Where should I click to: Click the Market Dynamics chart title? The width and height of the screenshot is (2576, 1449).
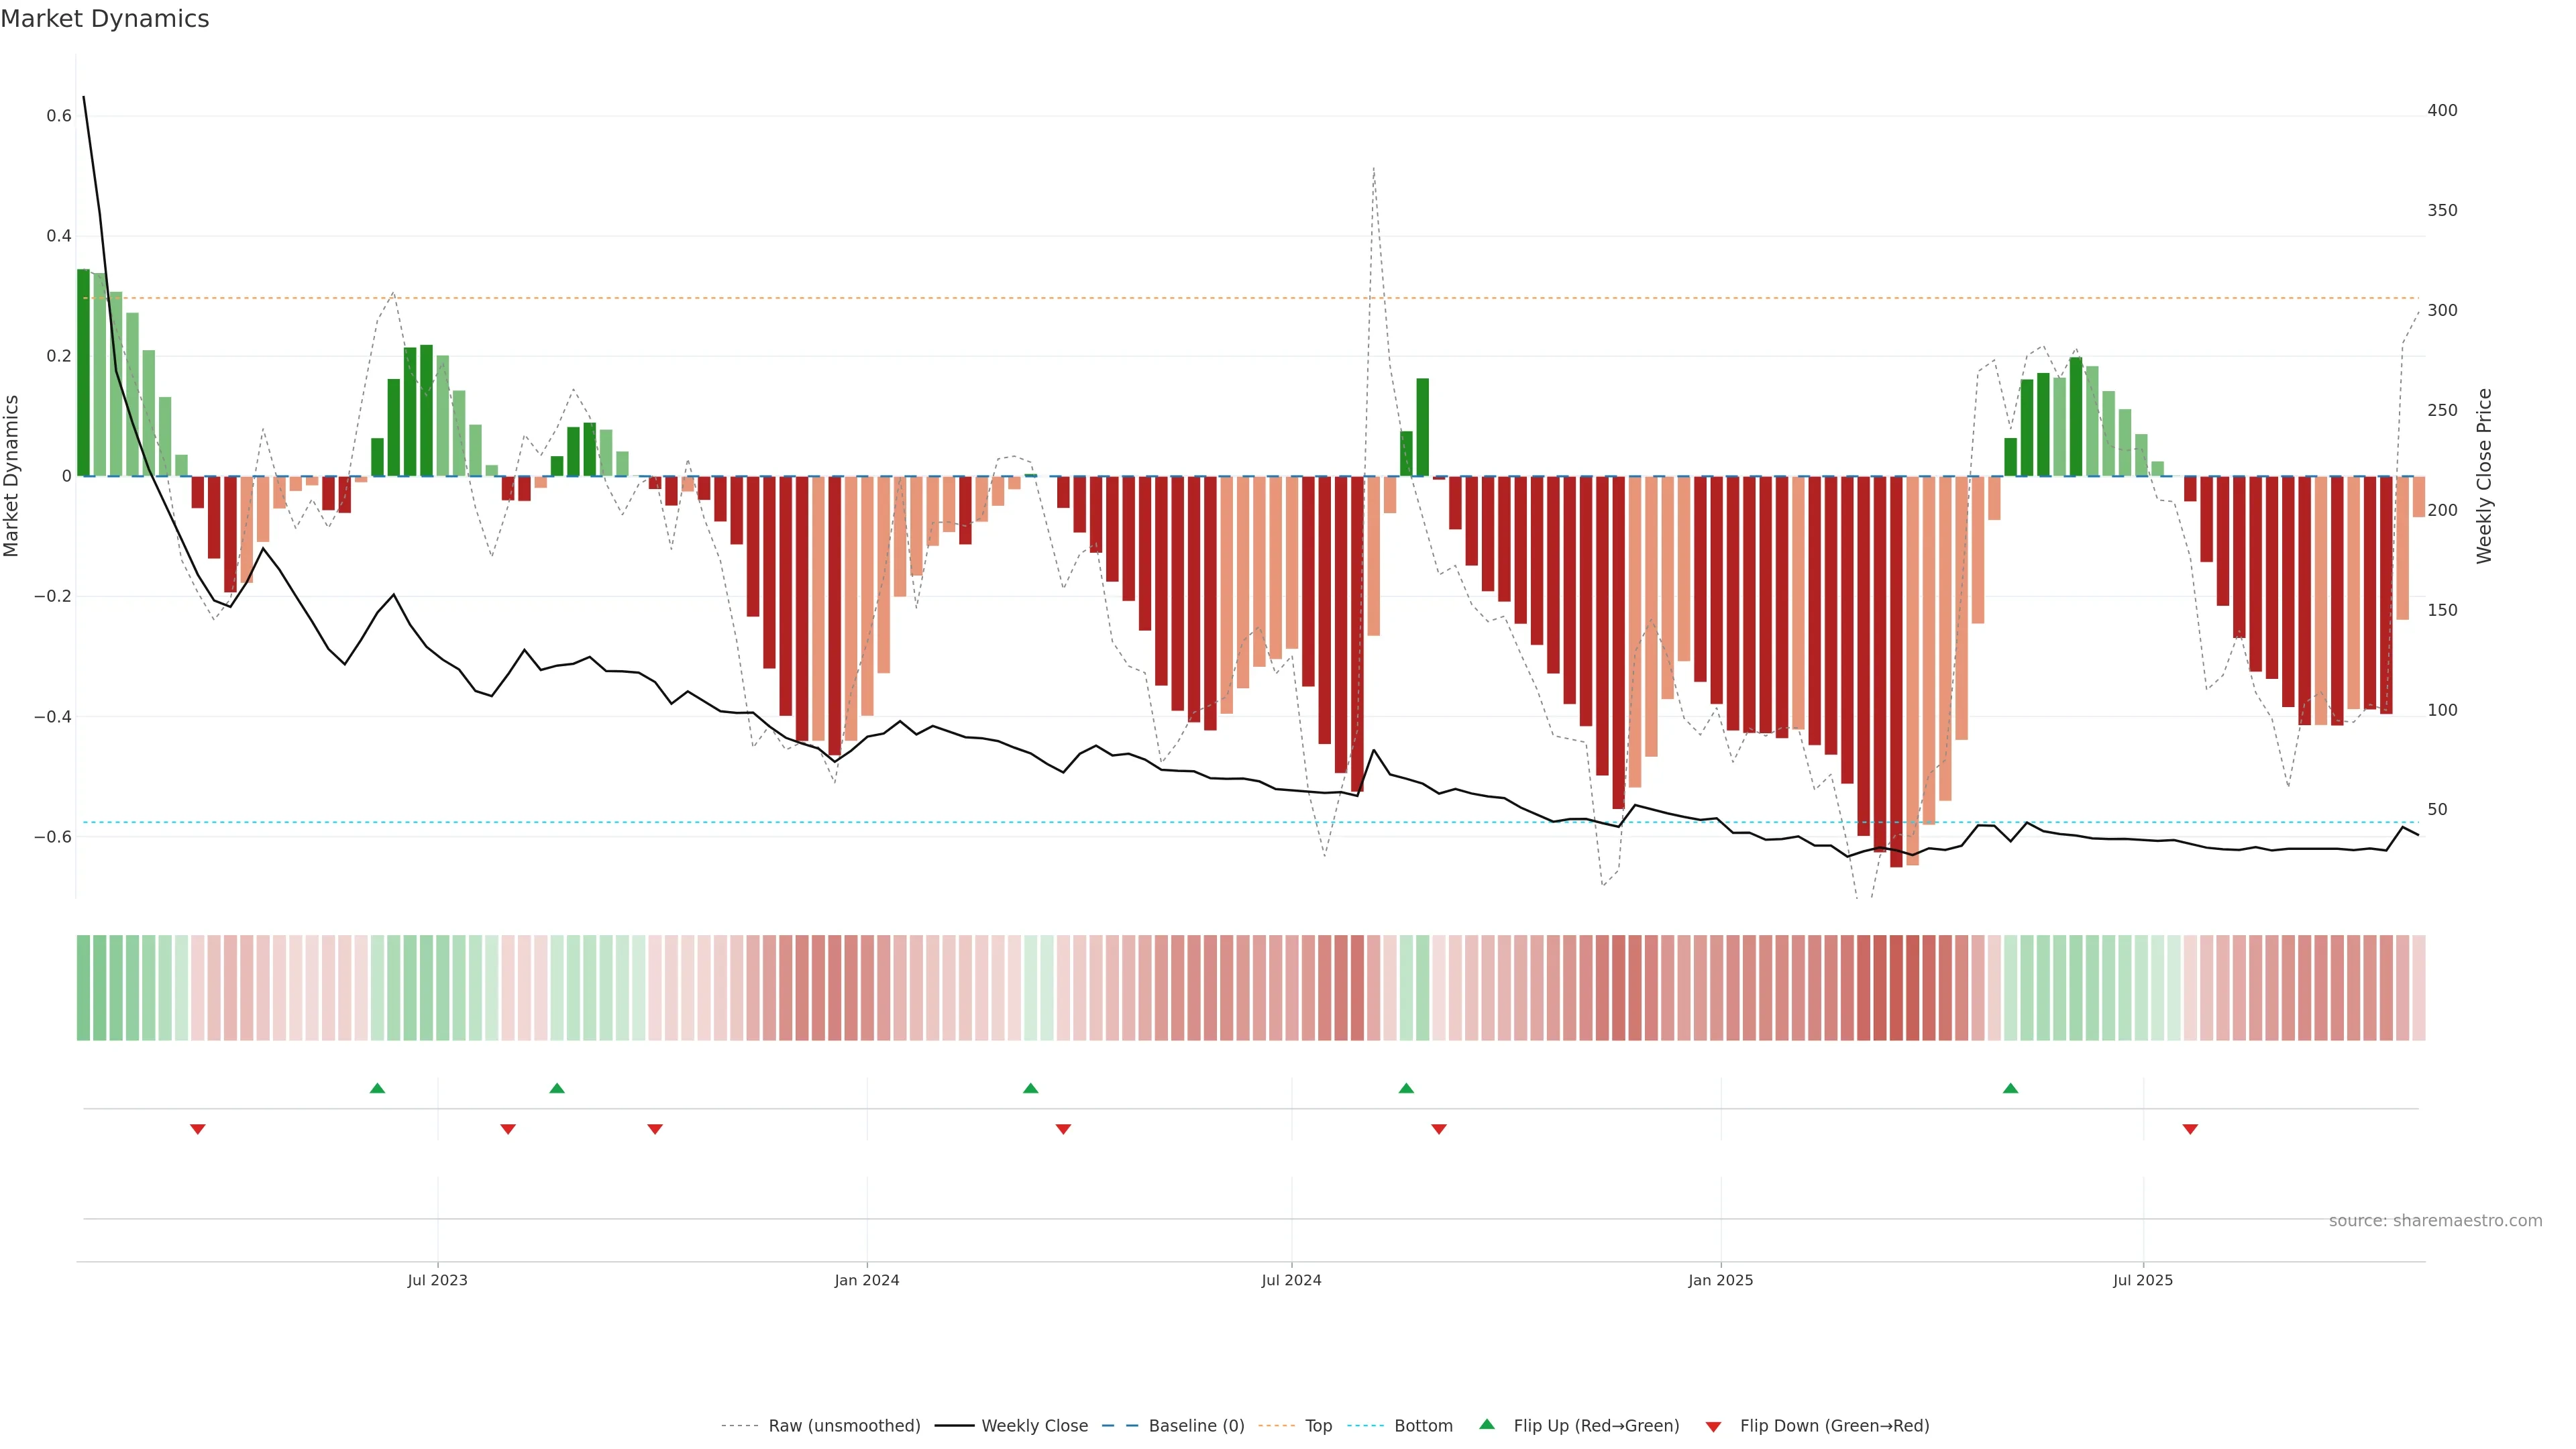click(x=105, y=19)
